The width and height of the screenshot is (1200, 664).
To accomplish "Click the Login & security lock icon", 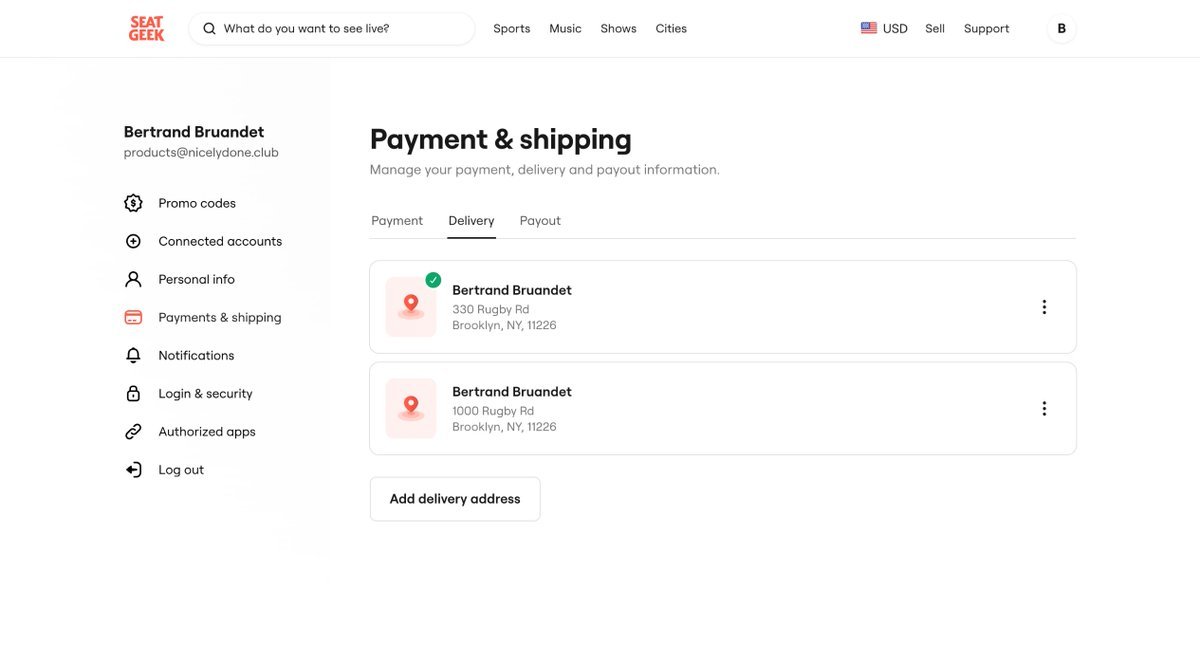I will pyautogui.click(x=133, y=393).
